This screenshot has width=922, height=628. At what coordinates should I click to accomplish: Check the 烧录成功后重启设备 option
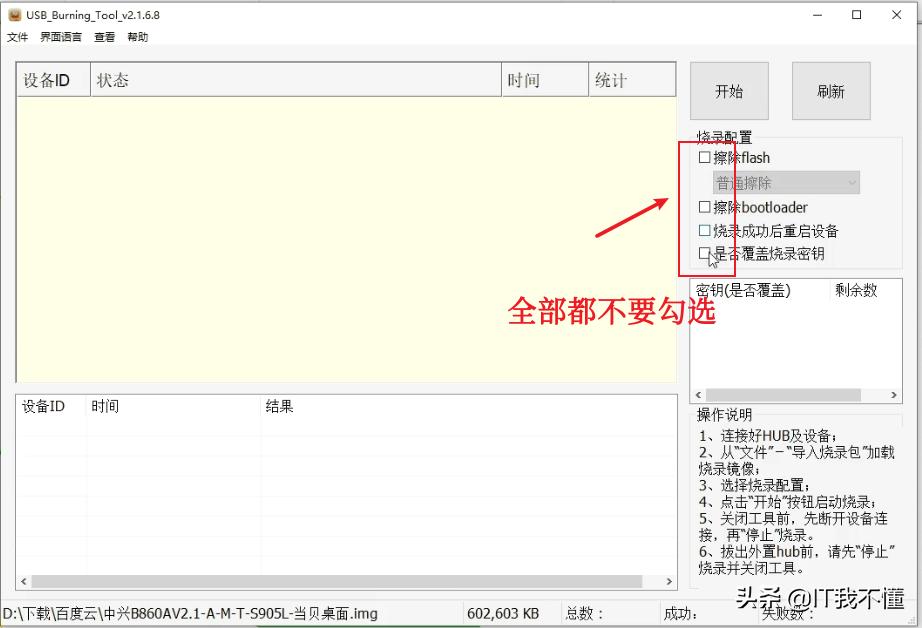704,231
